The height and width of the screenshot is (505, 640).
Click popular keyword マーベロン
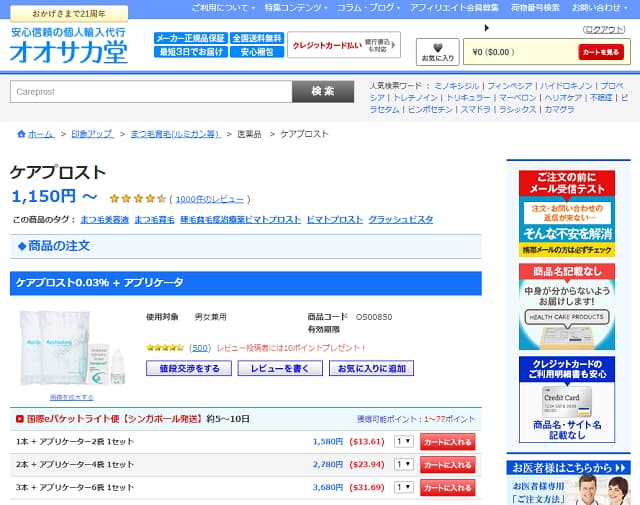[x=517, y=98]
